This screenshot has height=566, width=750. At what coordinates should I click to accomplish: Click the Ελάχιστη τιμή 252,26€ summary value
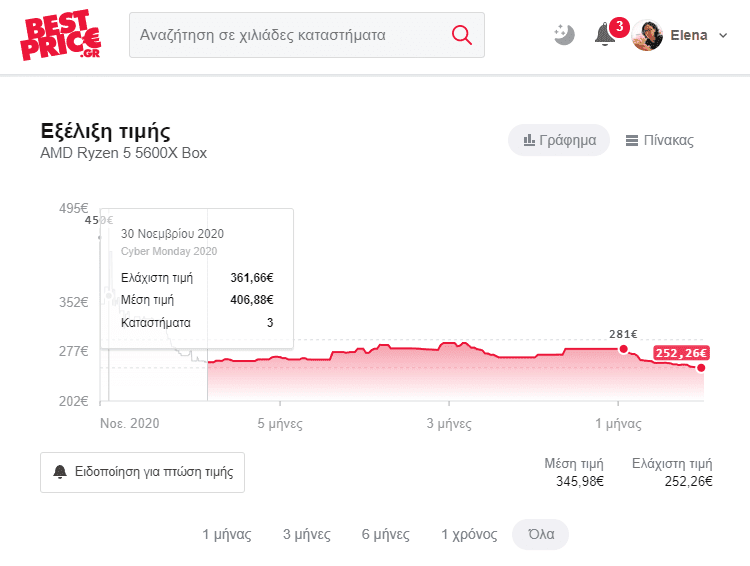coord(688,481)
